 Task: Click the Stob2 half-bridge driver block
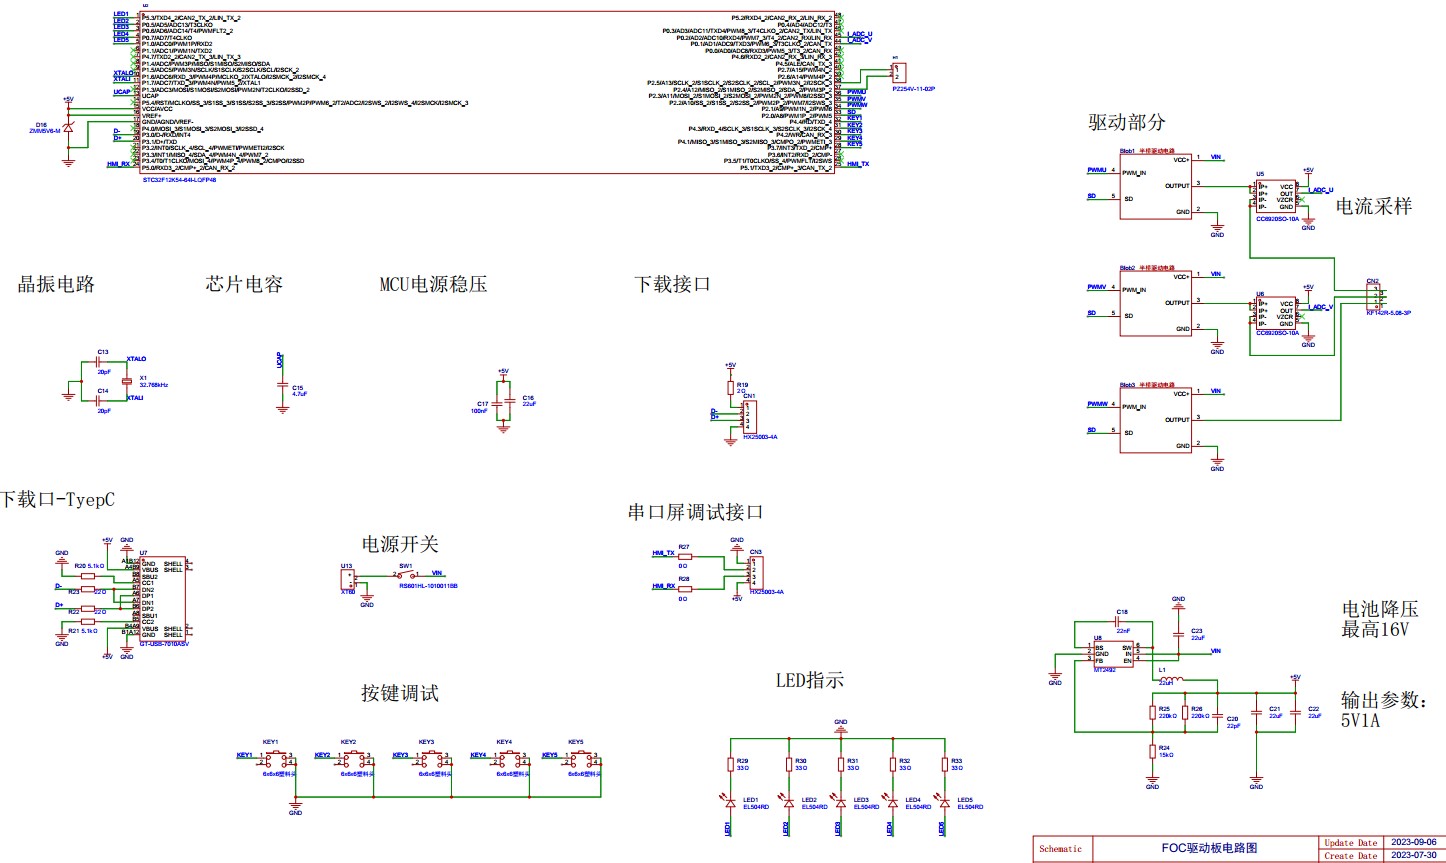click(x=1155, y=302)
